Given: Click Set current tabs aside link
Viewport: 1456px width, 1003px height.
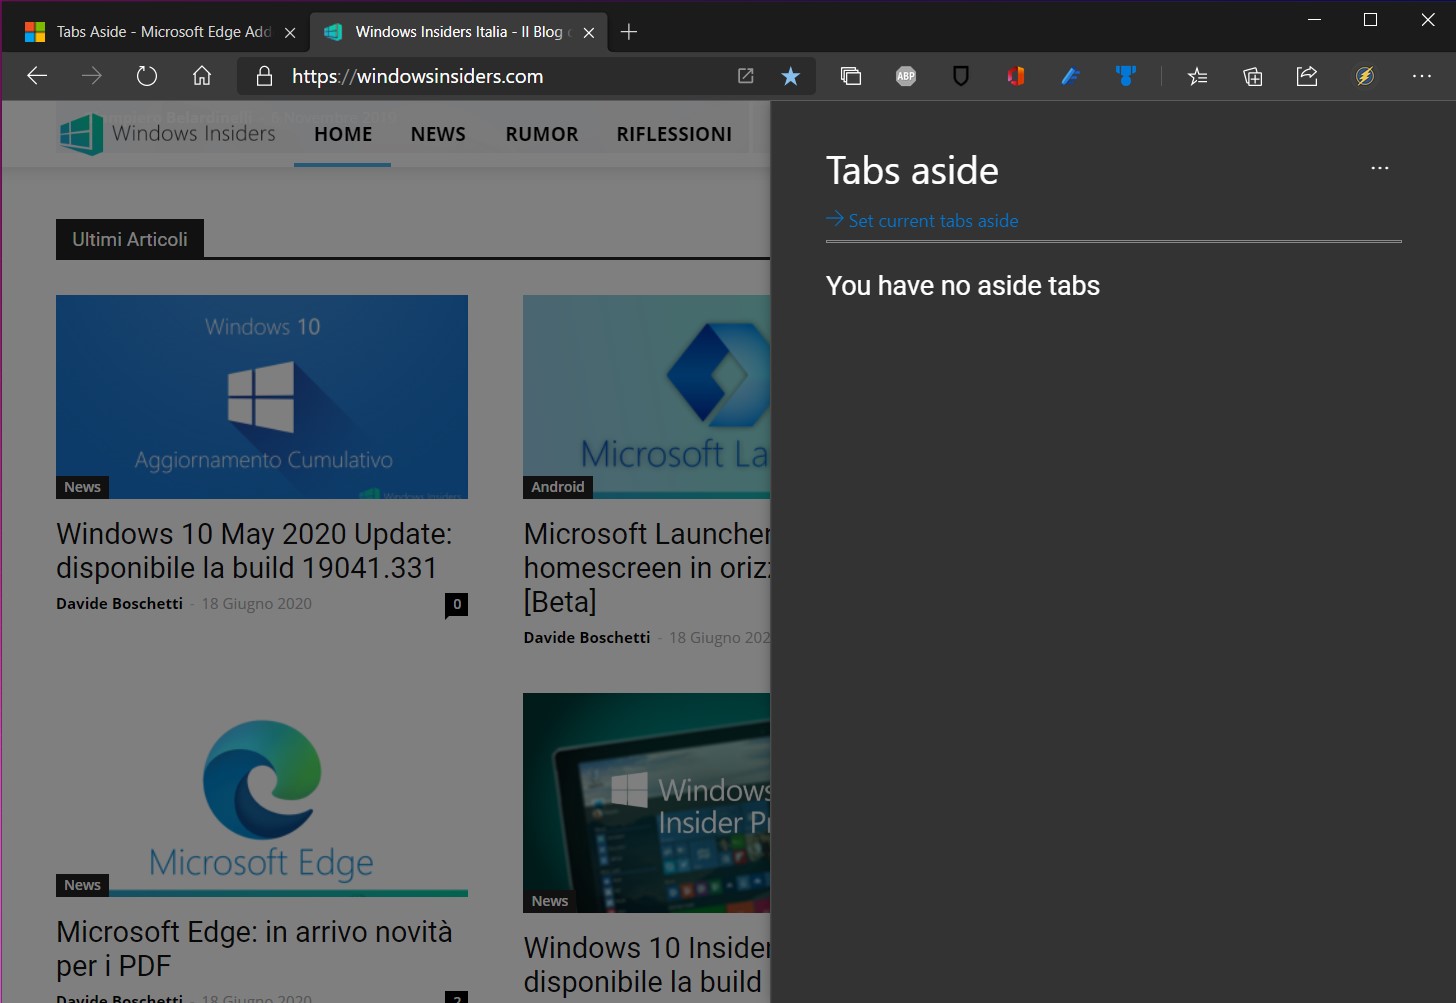Looking at the screenshot, I should click(922, 220).
